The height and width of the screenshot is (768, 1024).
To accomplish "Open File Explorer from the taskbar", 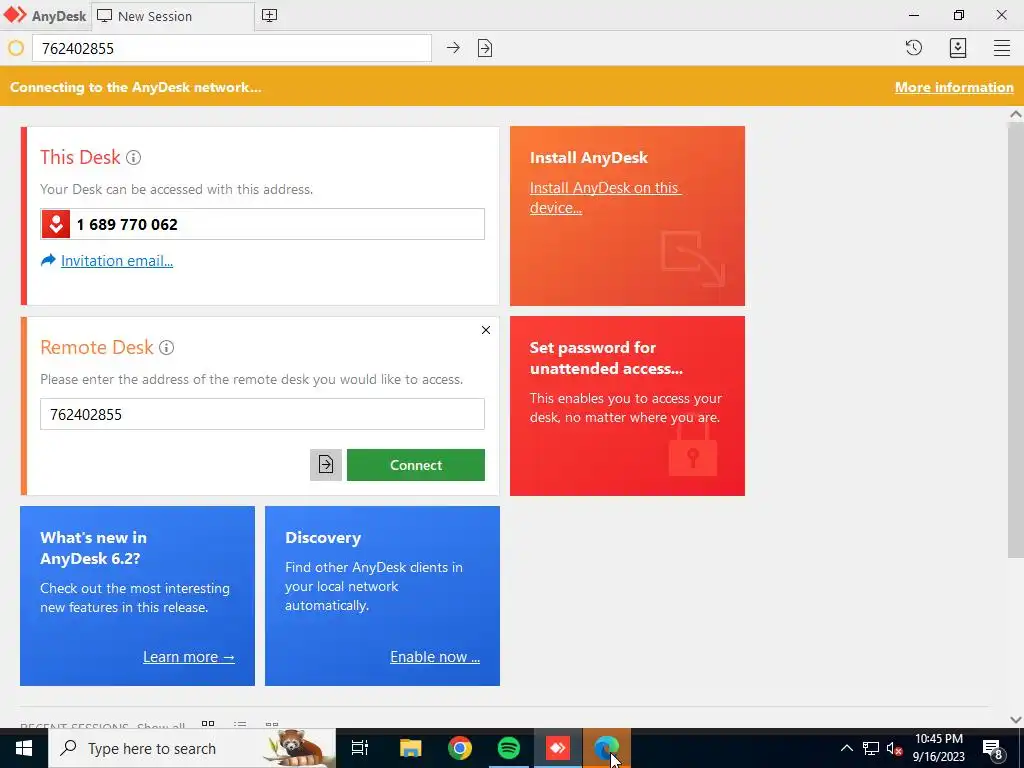I will click(x=411, y=748).
